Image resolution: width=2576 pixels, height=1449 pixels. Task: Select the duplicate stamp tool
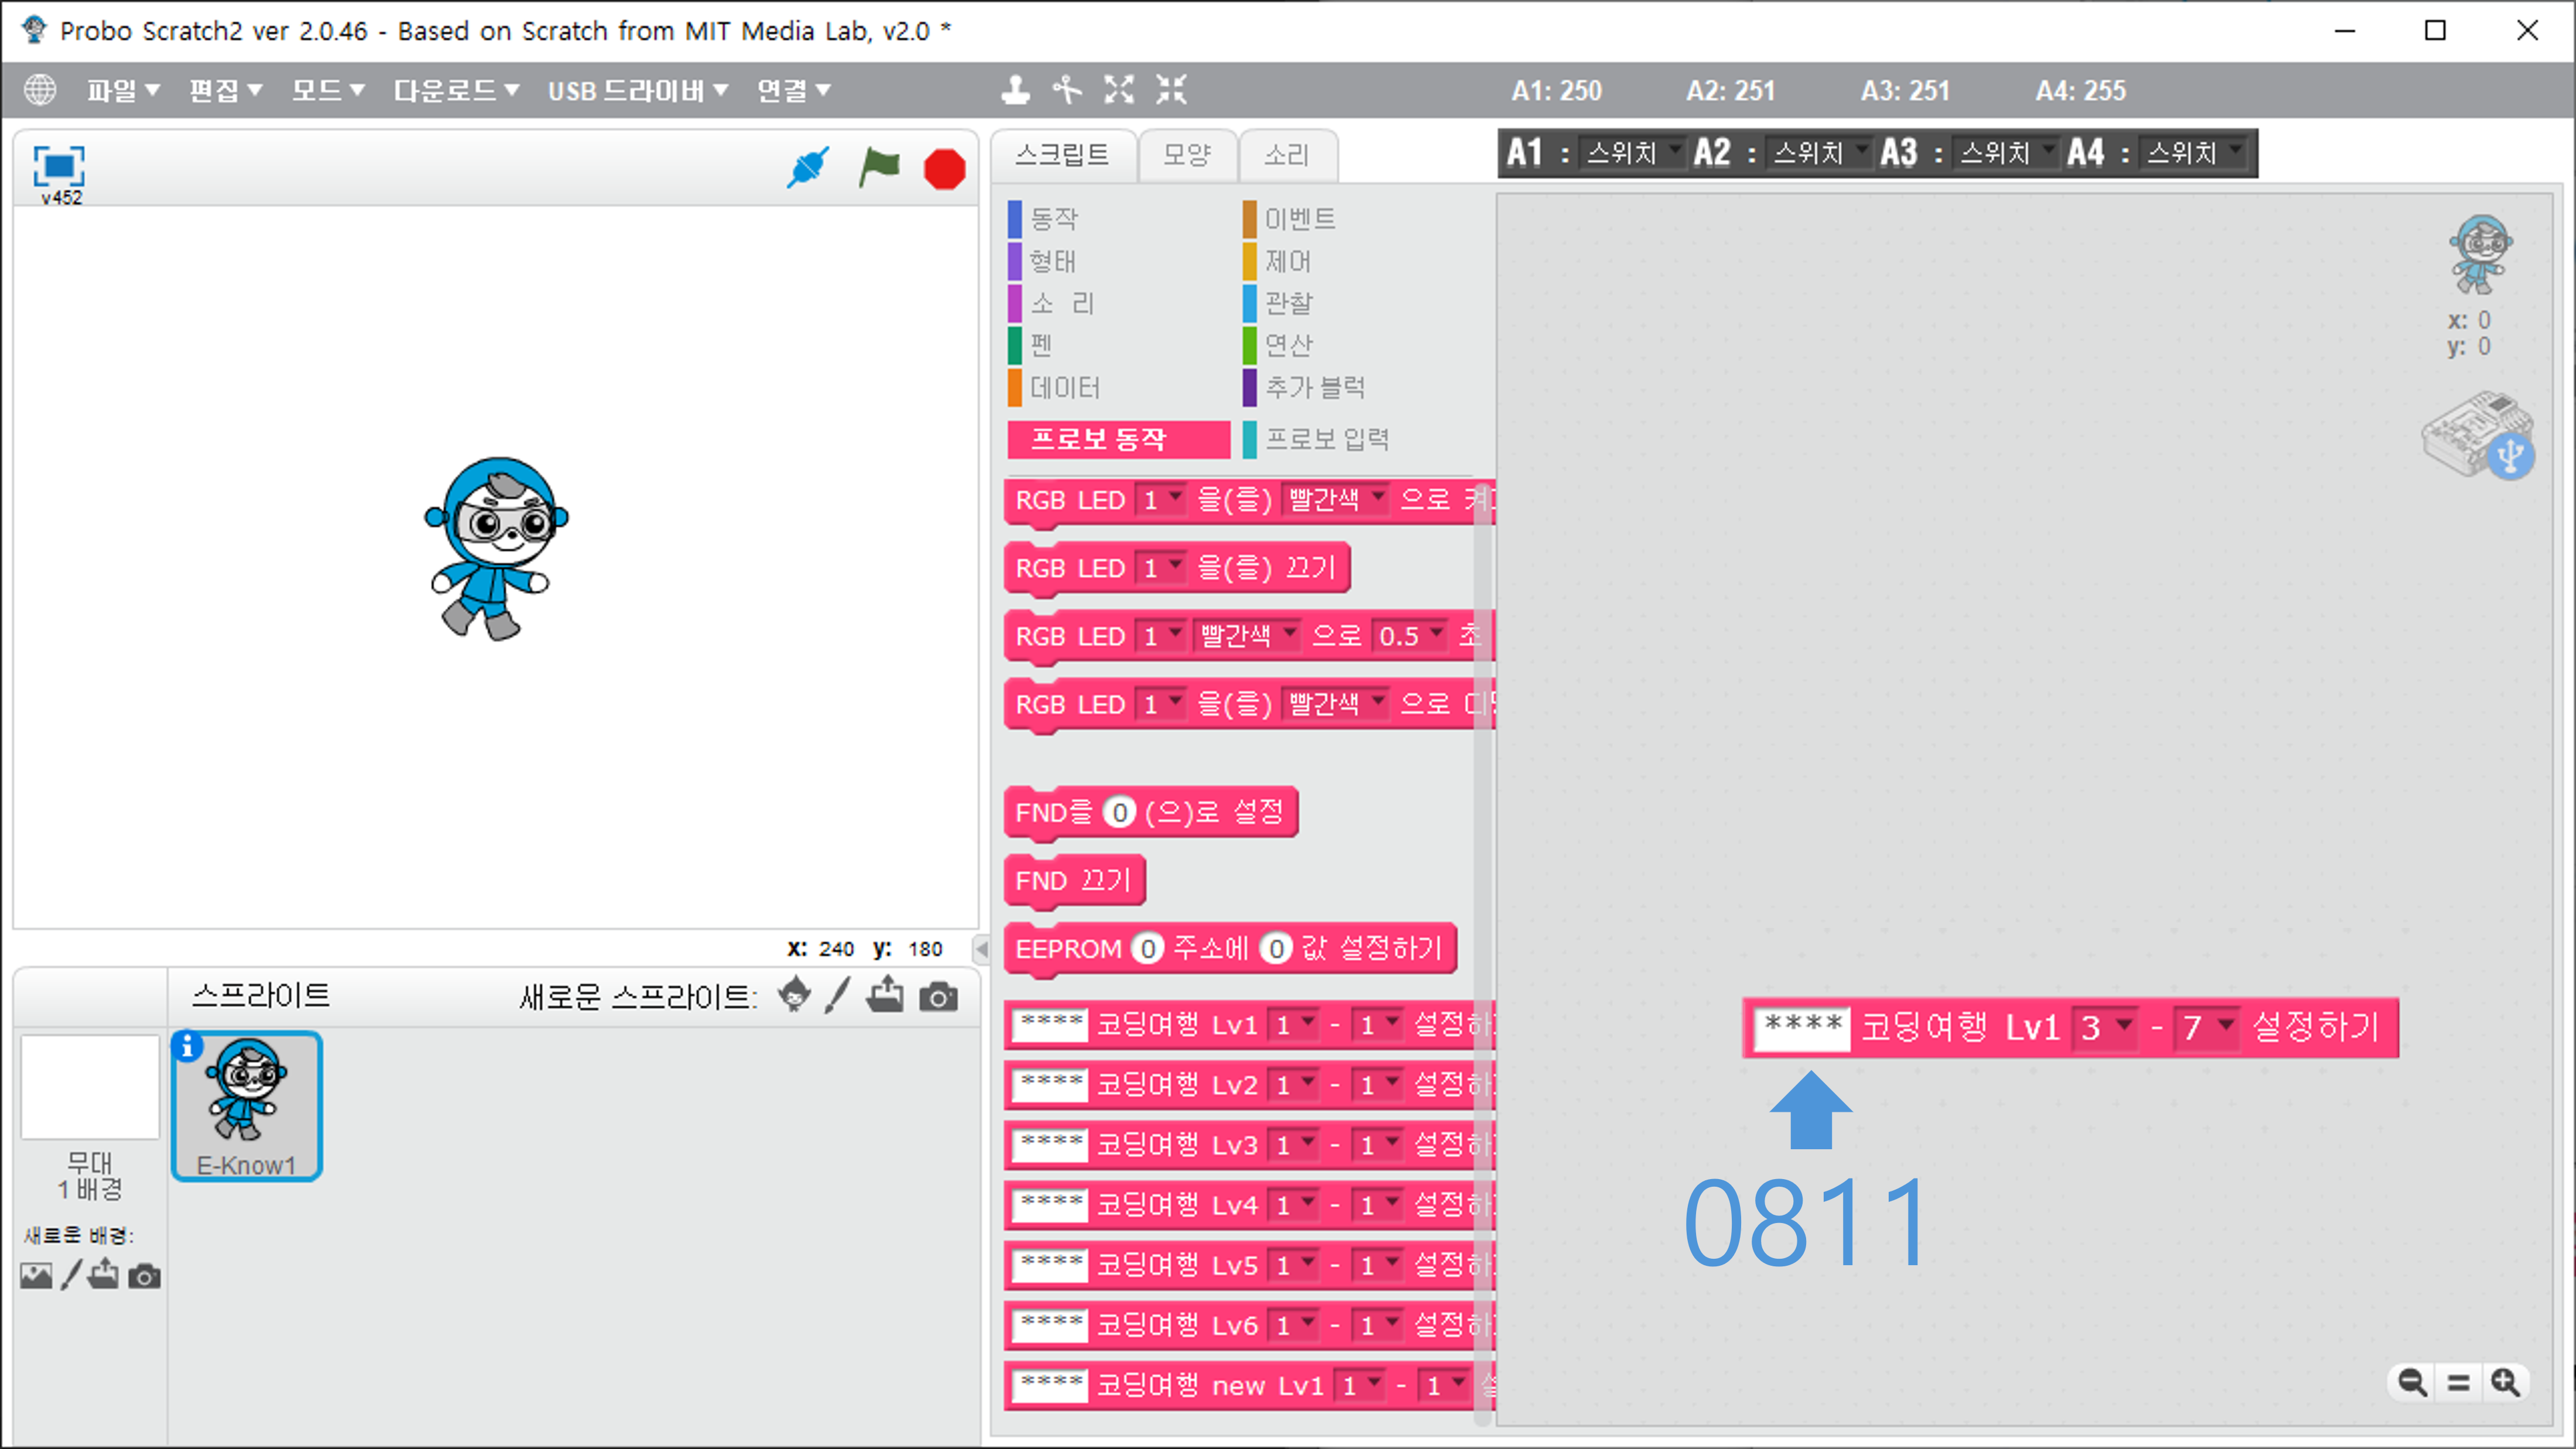point(1015,90)
